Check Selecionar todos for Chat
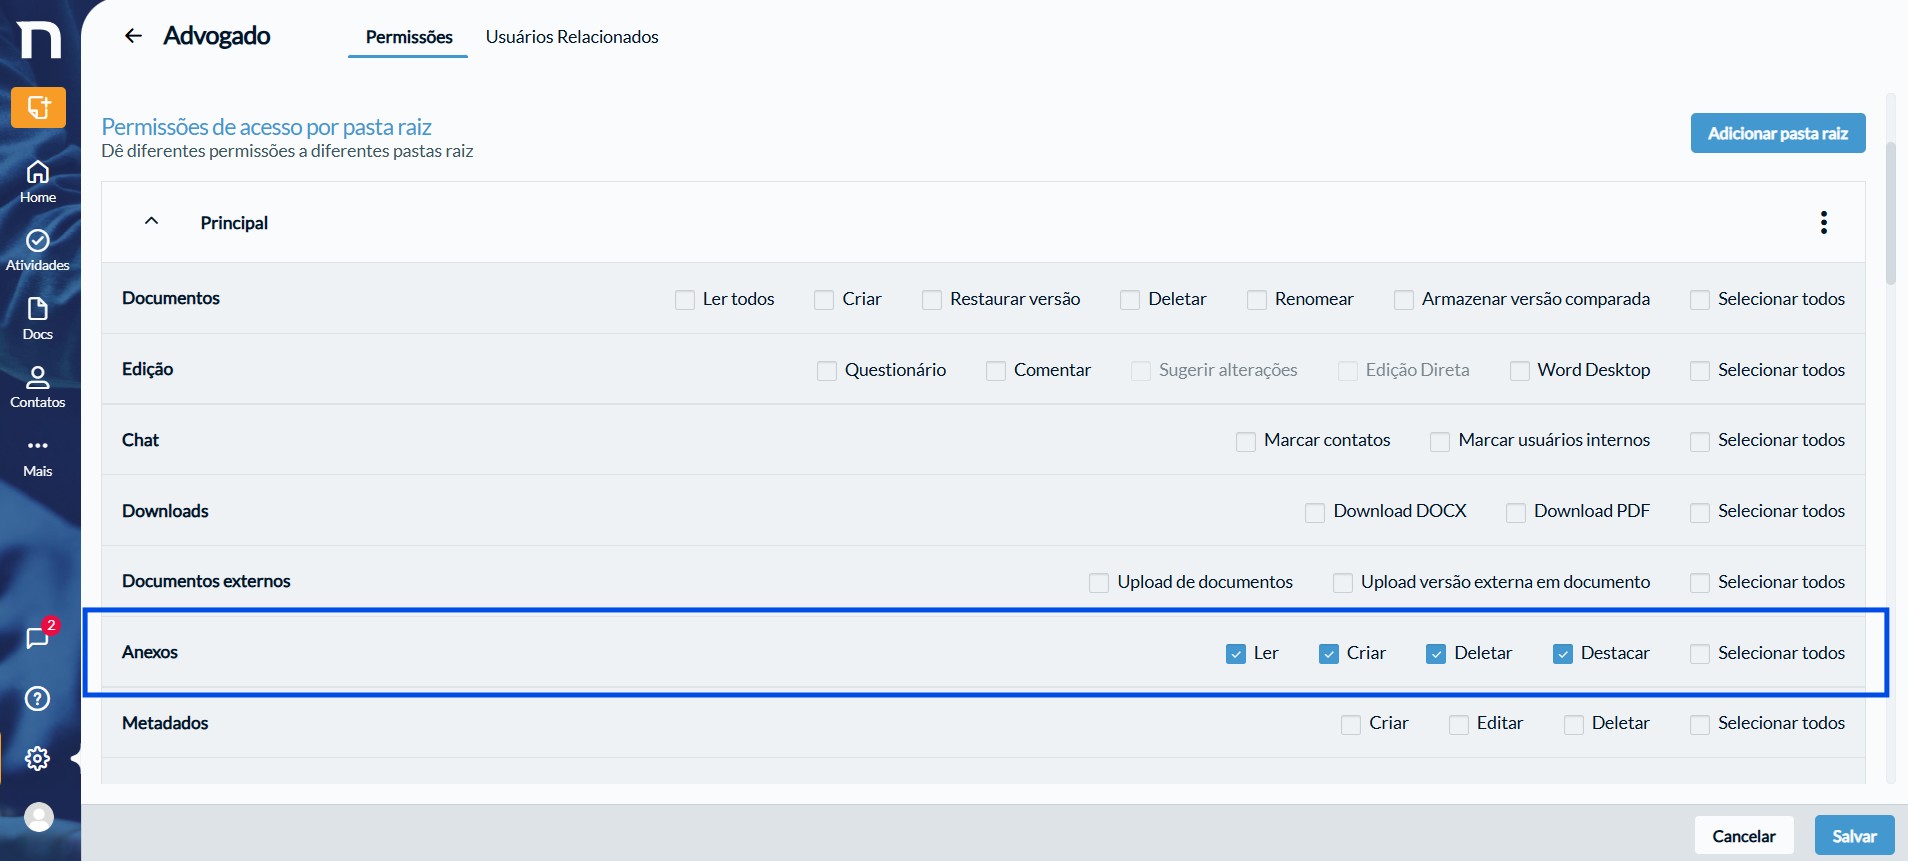Screen dimensions: 1908x861 pyautogui.click(x=1700, y=442)
